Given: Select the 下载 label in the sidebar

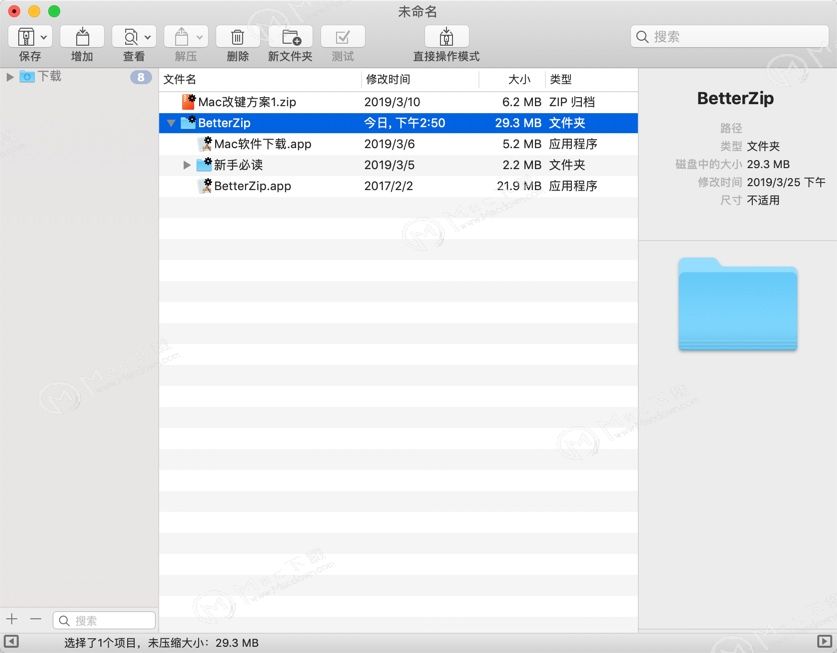Looking at the screenshot, I should coord(49,76).
